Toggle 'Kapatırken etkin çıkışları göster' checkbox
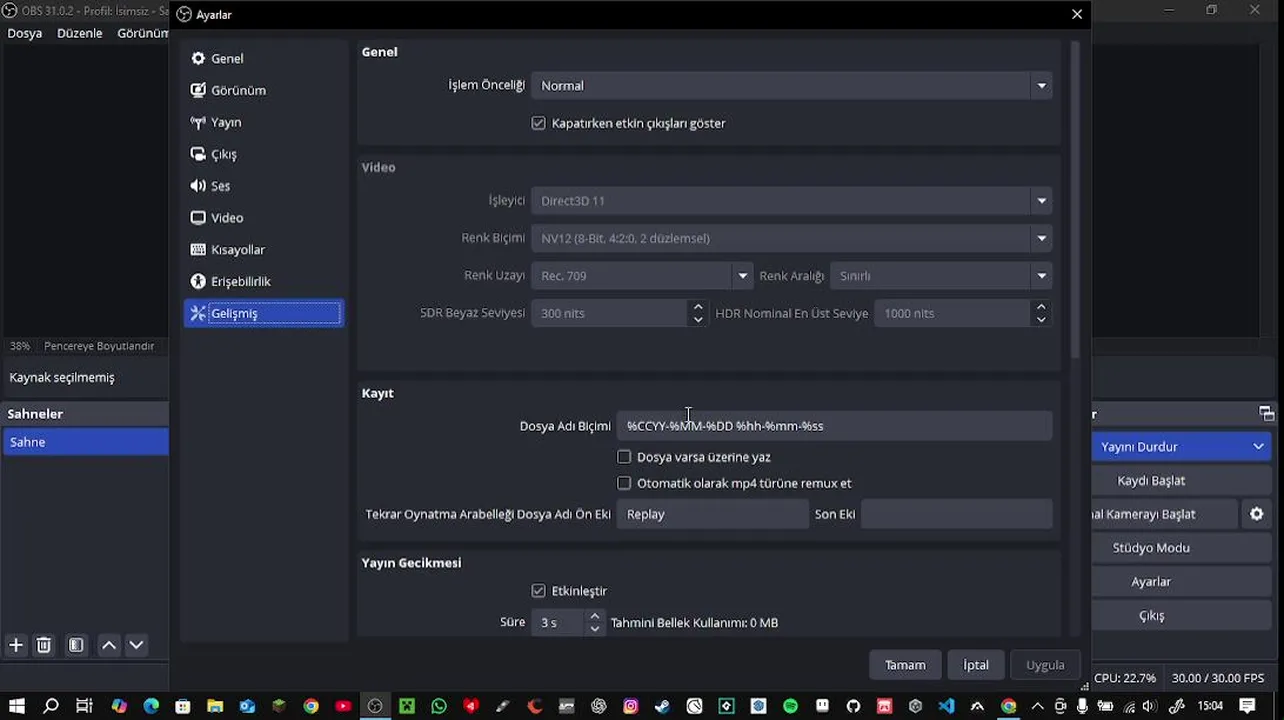The height and width of the screenshot is (720, 1284). (x=539, y=123)
